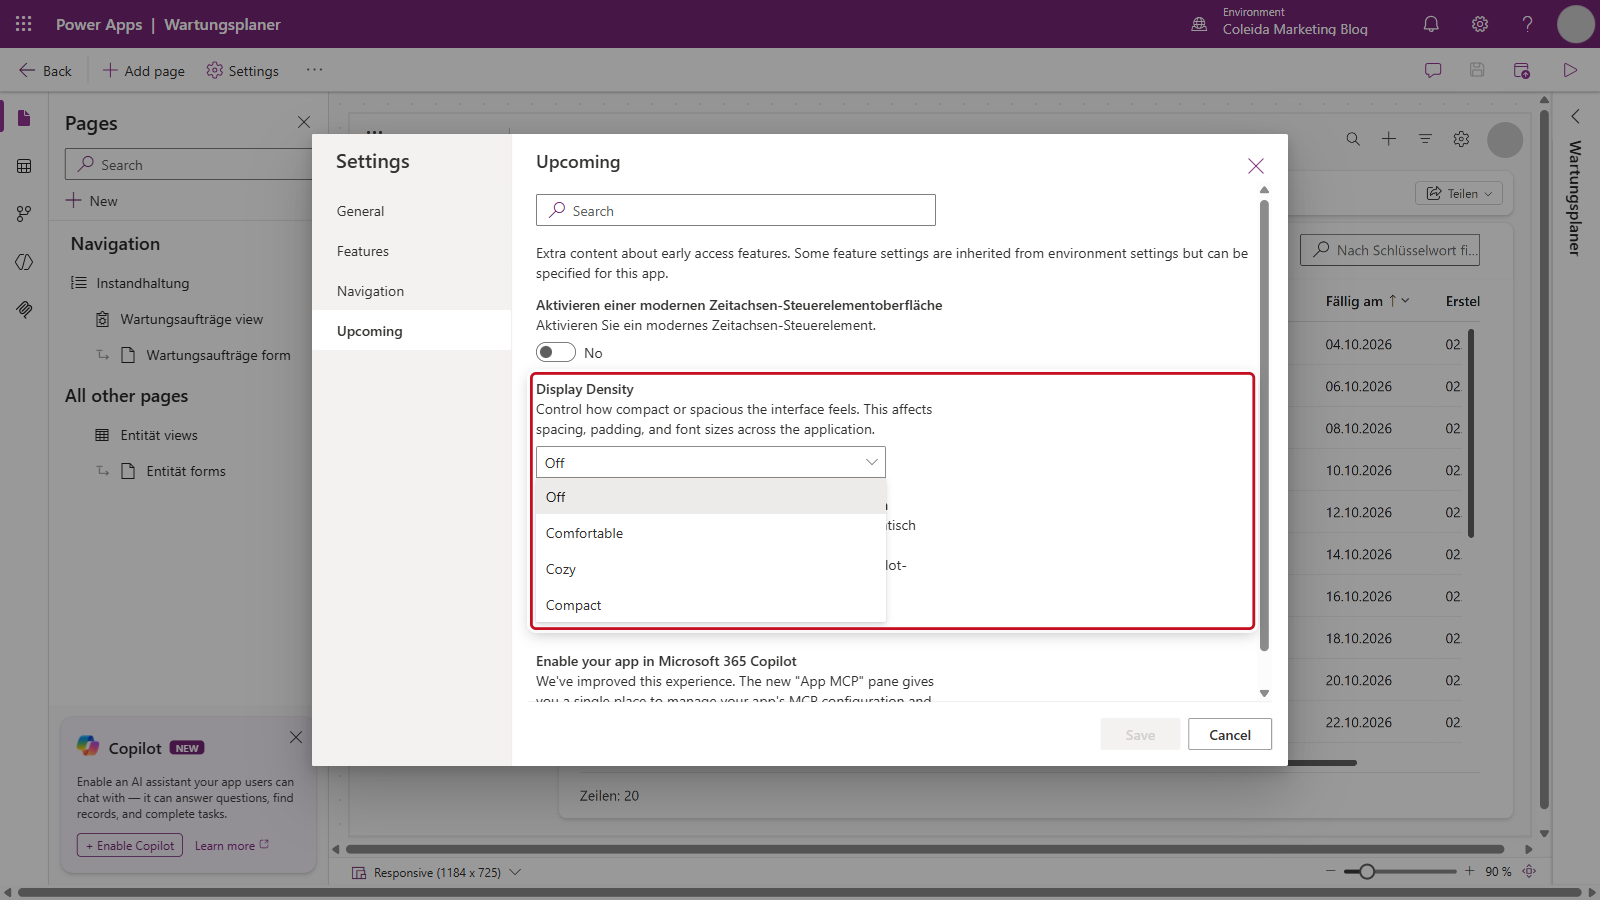Collapse the Display Density dropdown
The width and height of the screenshot is (1600, 900).
pos(711,462)
